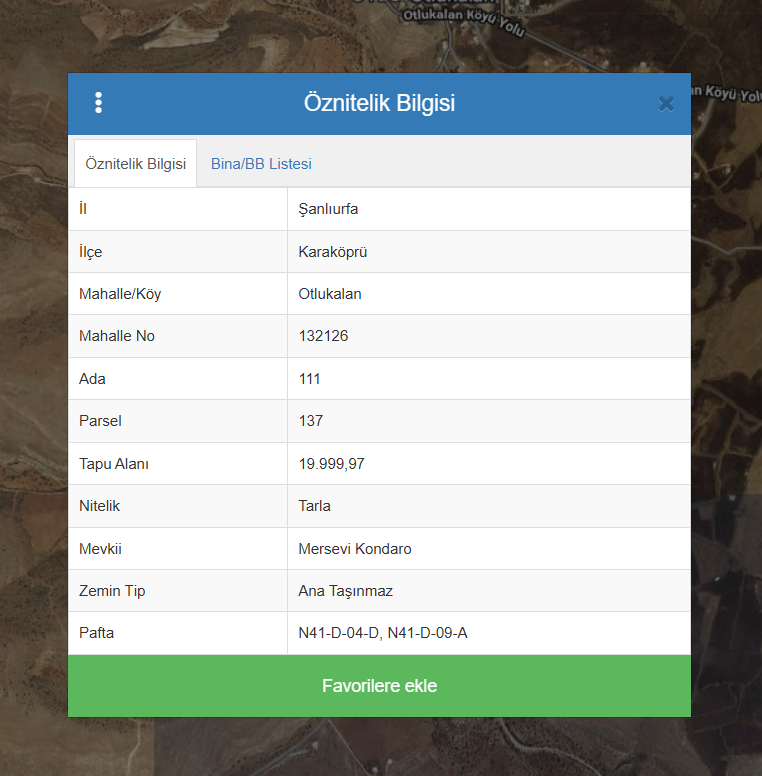Click the Mahalle No row label
The width and height of the screenshot is (762, 776).
coord(117,336)
